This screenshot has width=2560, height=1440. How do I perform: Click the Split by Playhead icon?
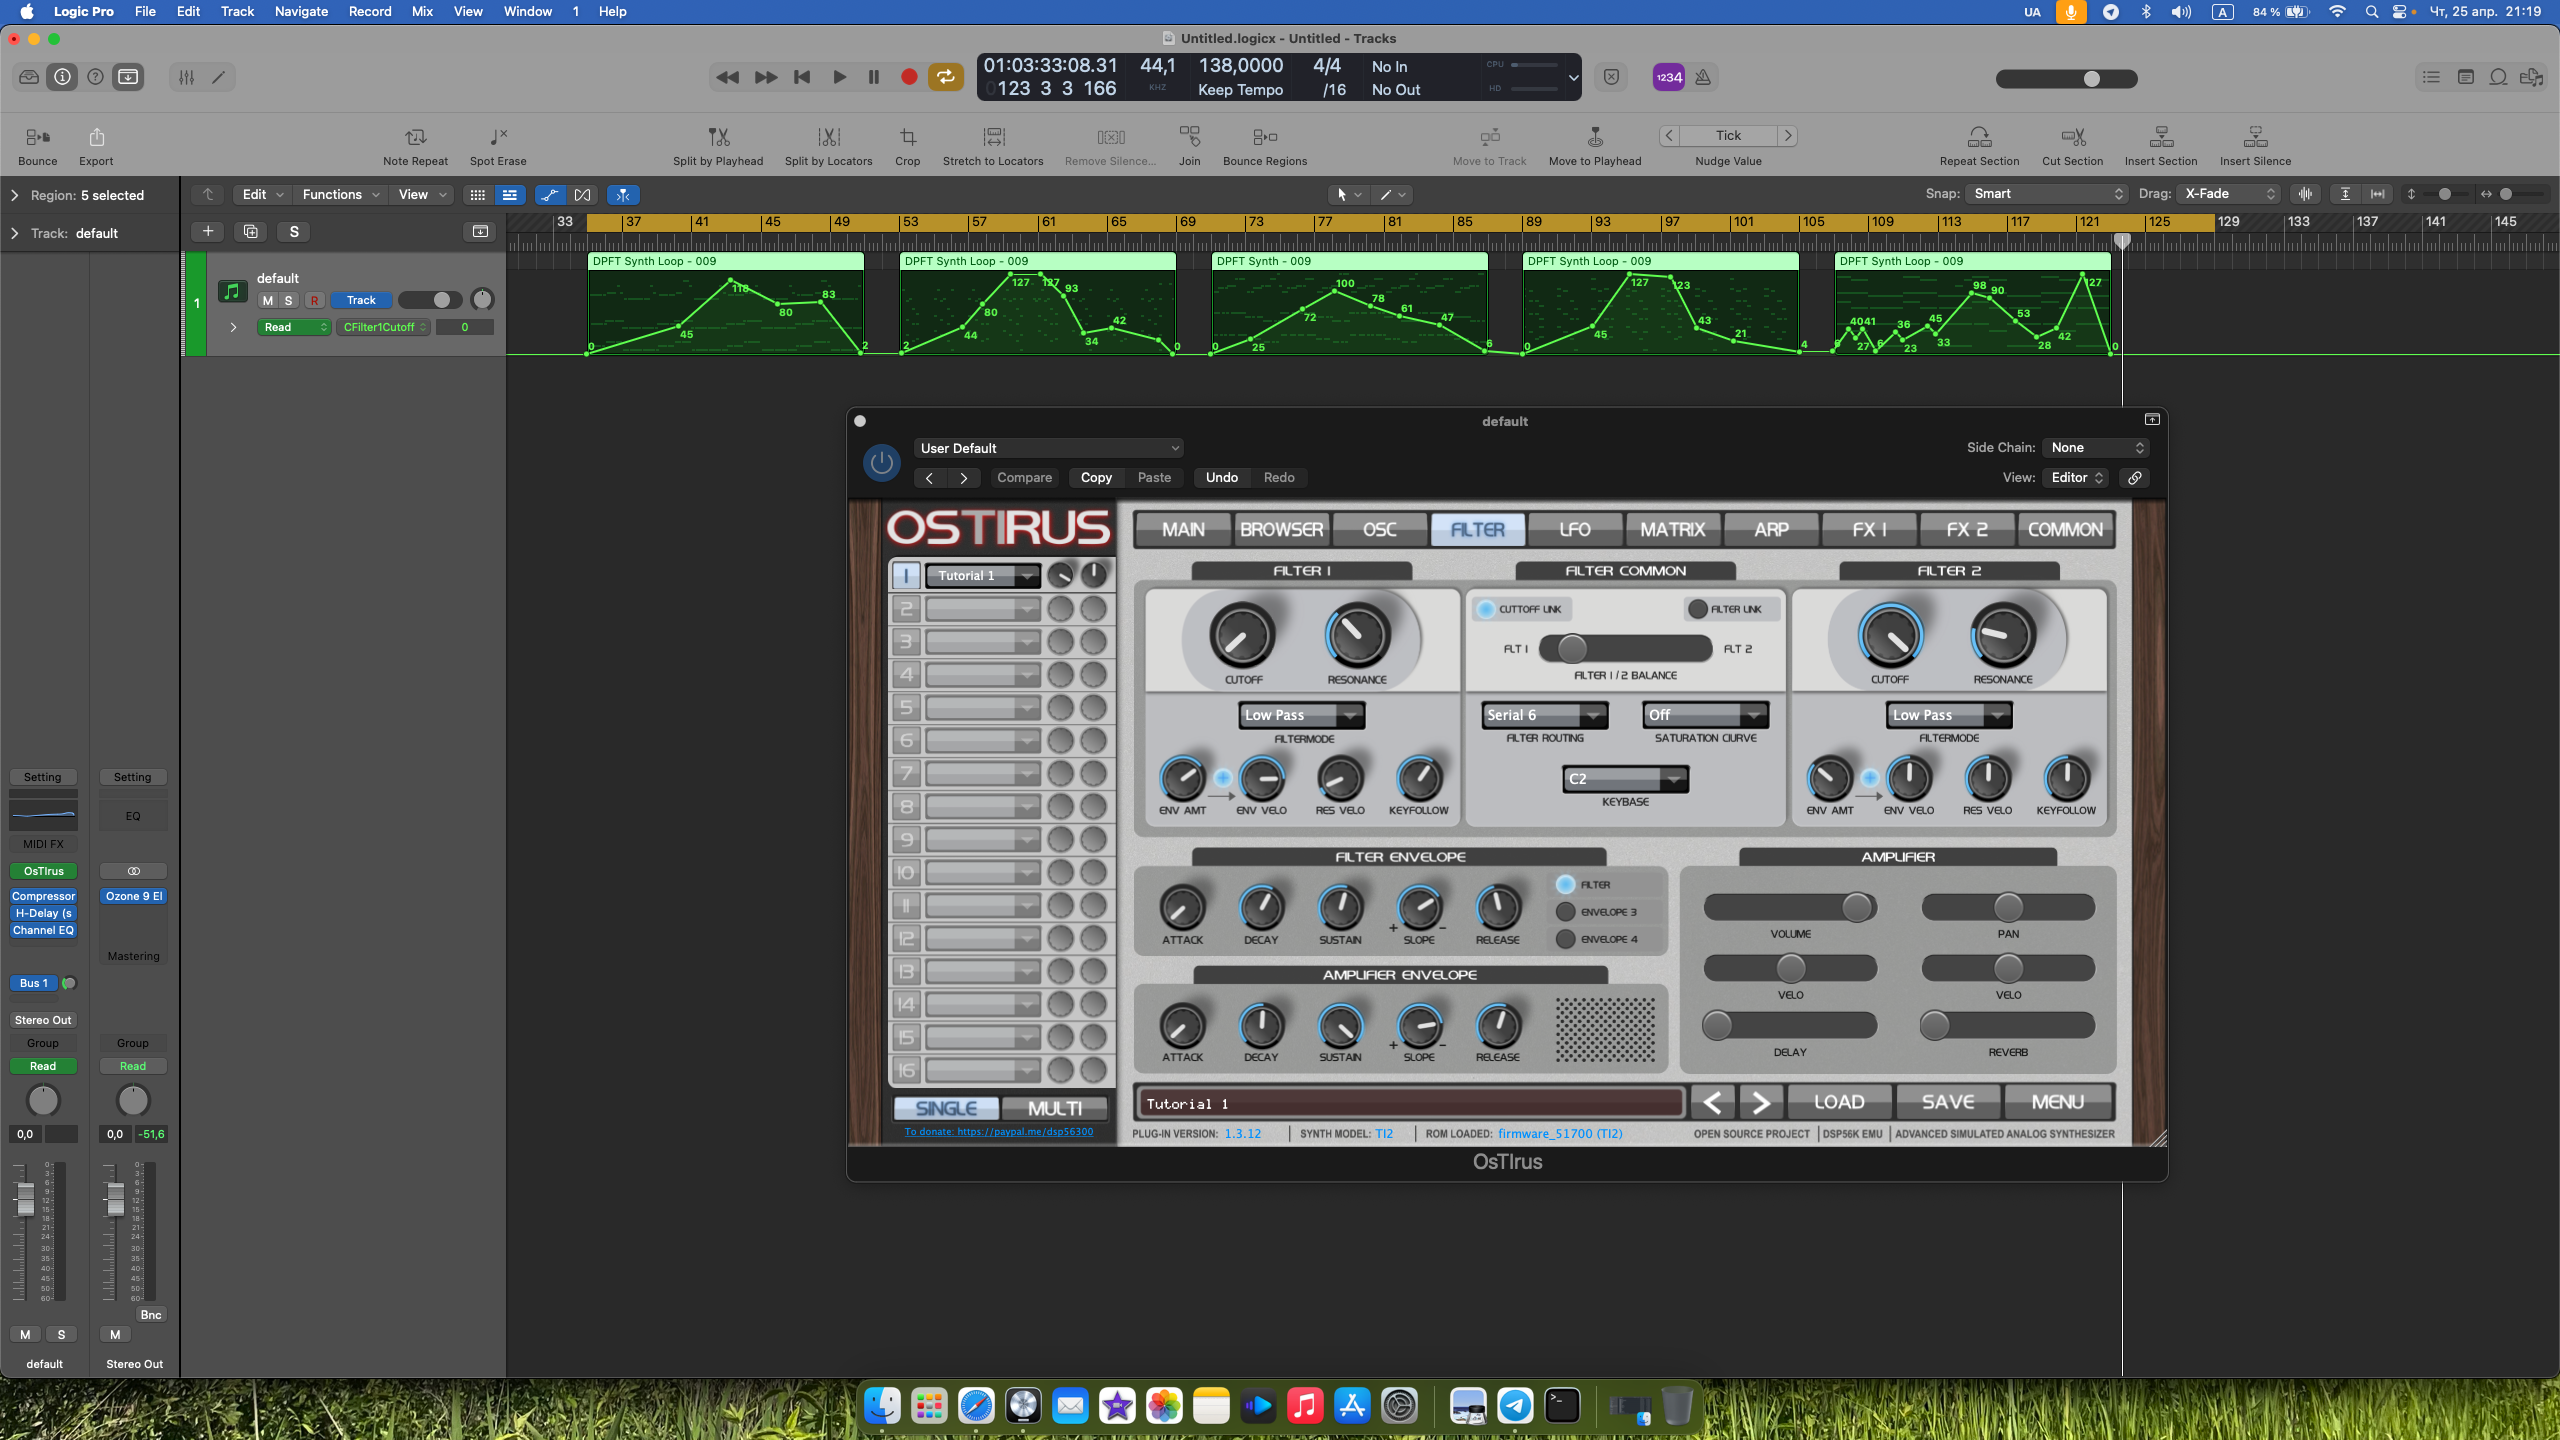tap(718, 137)
